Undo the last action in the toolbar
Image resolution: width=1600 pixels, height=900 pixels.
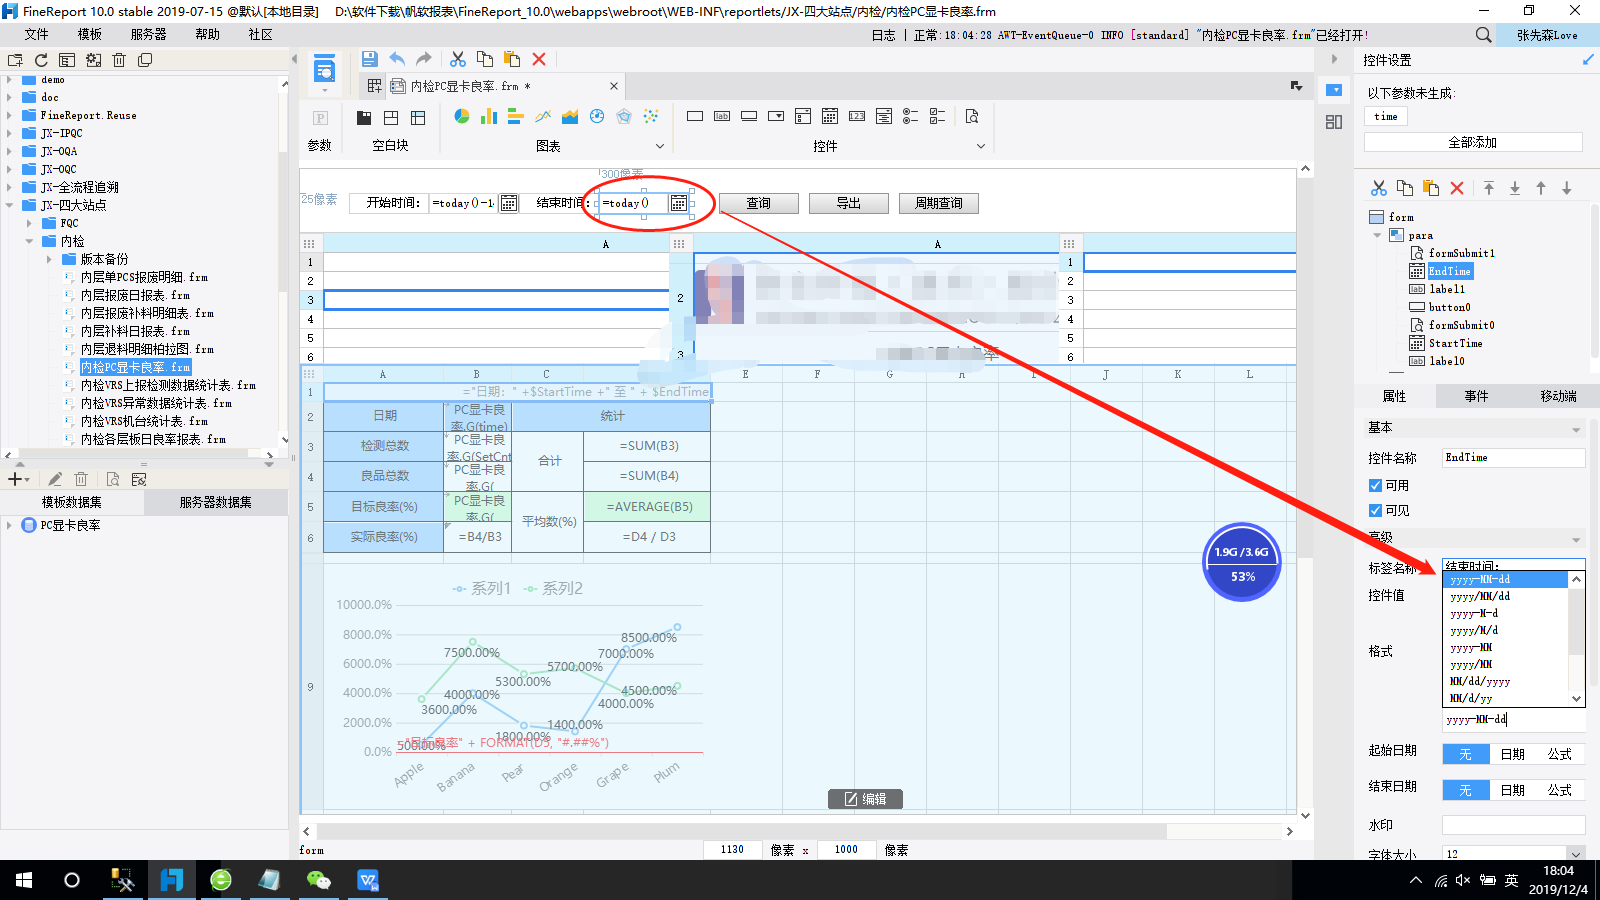pyautogui.click(x=397, y=59)
